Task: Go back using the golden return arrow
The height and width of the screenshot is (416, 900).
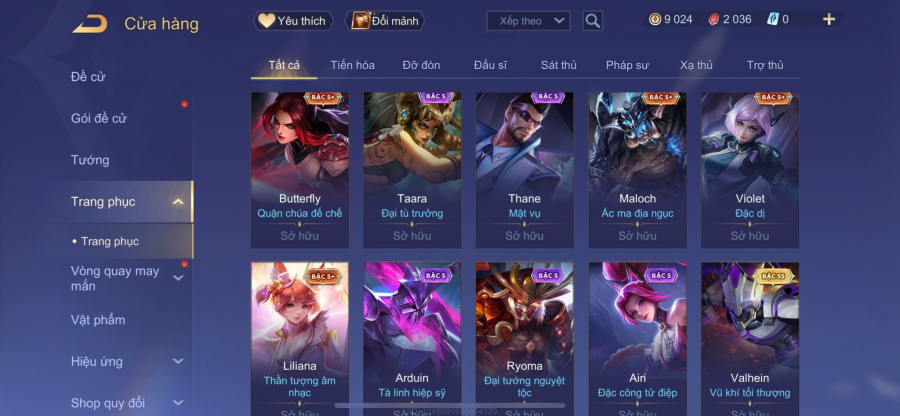Action: coord(90,24)
